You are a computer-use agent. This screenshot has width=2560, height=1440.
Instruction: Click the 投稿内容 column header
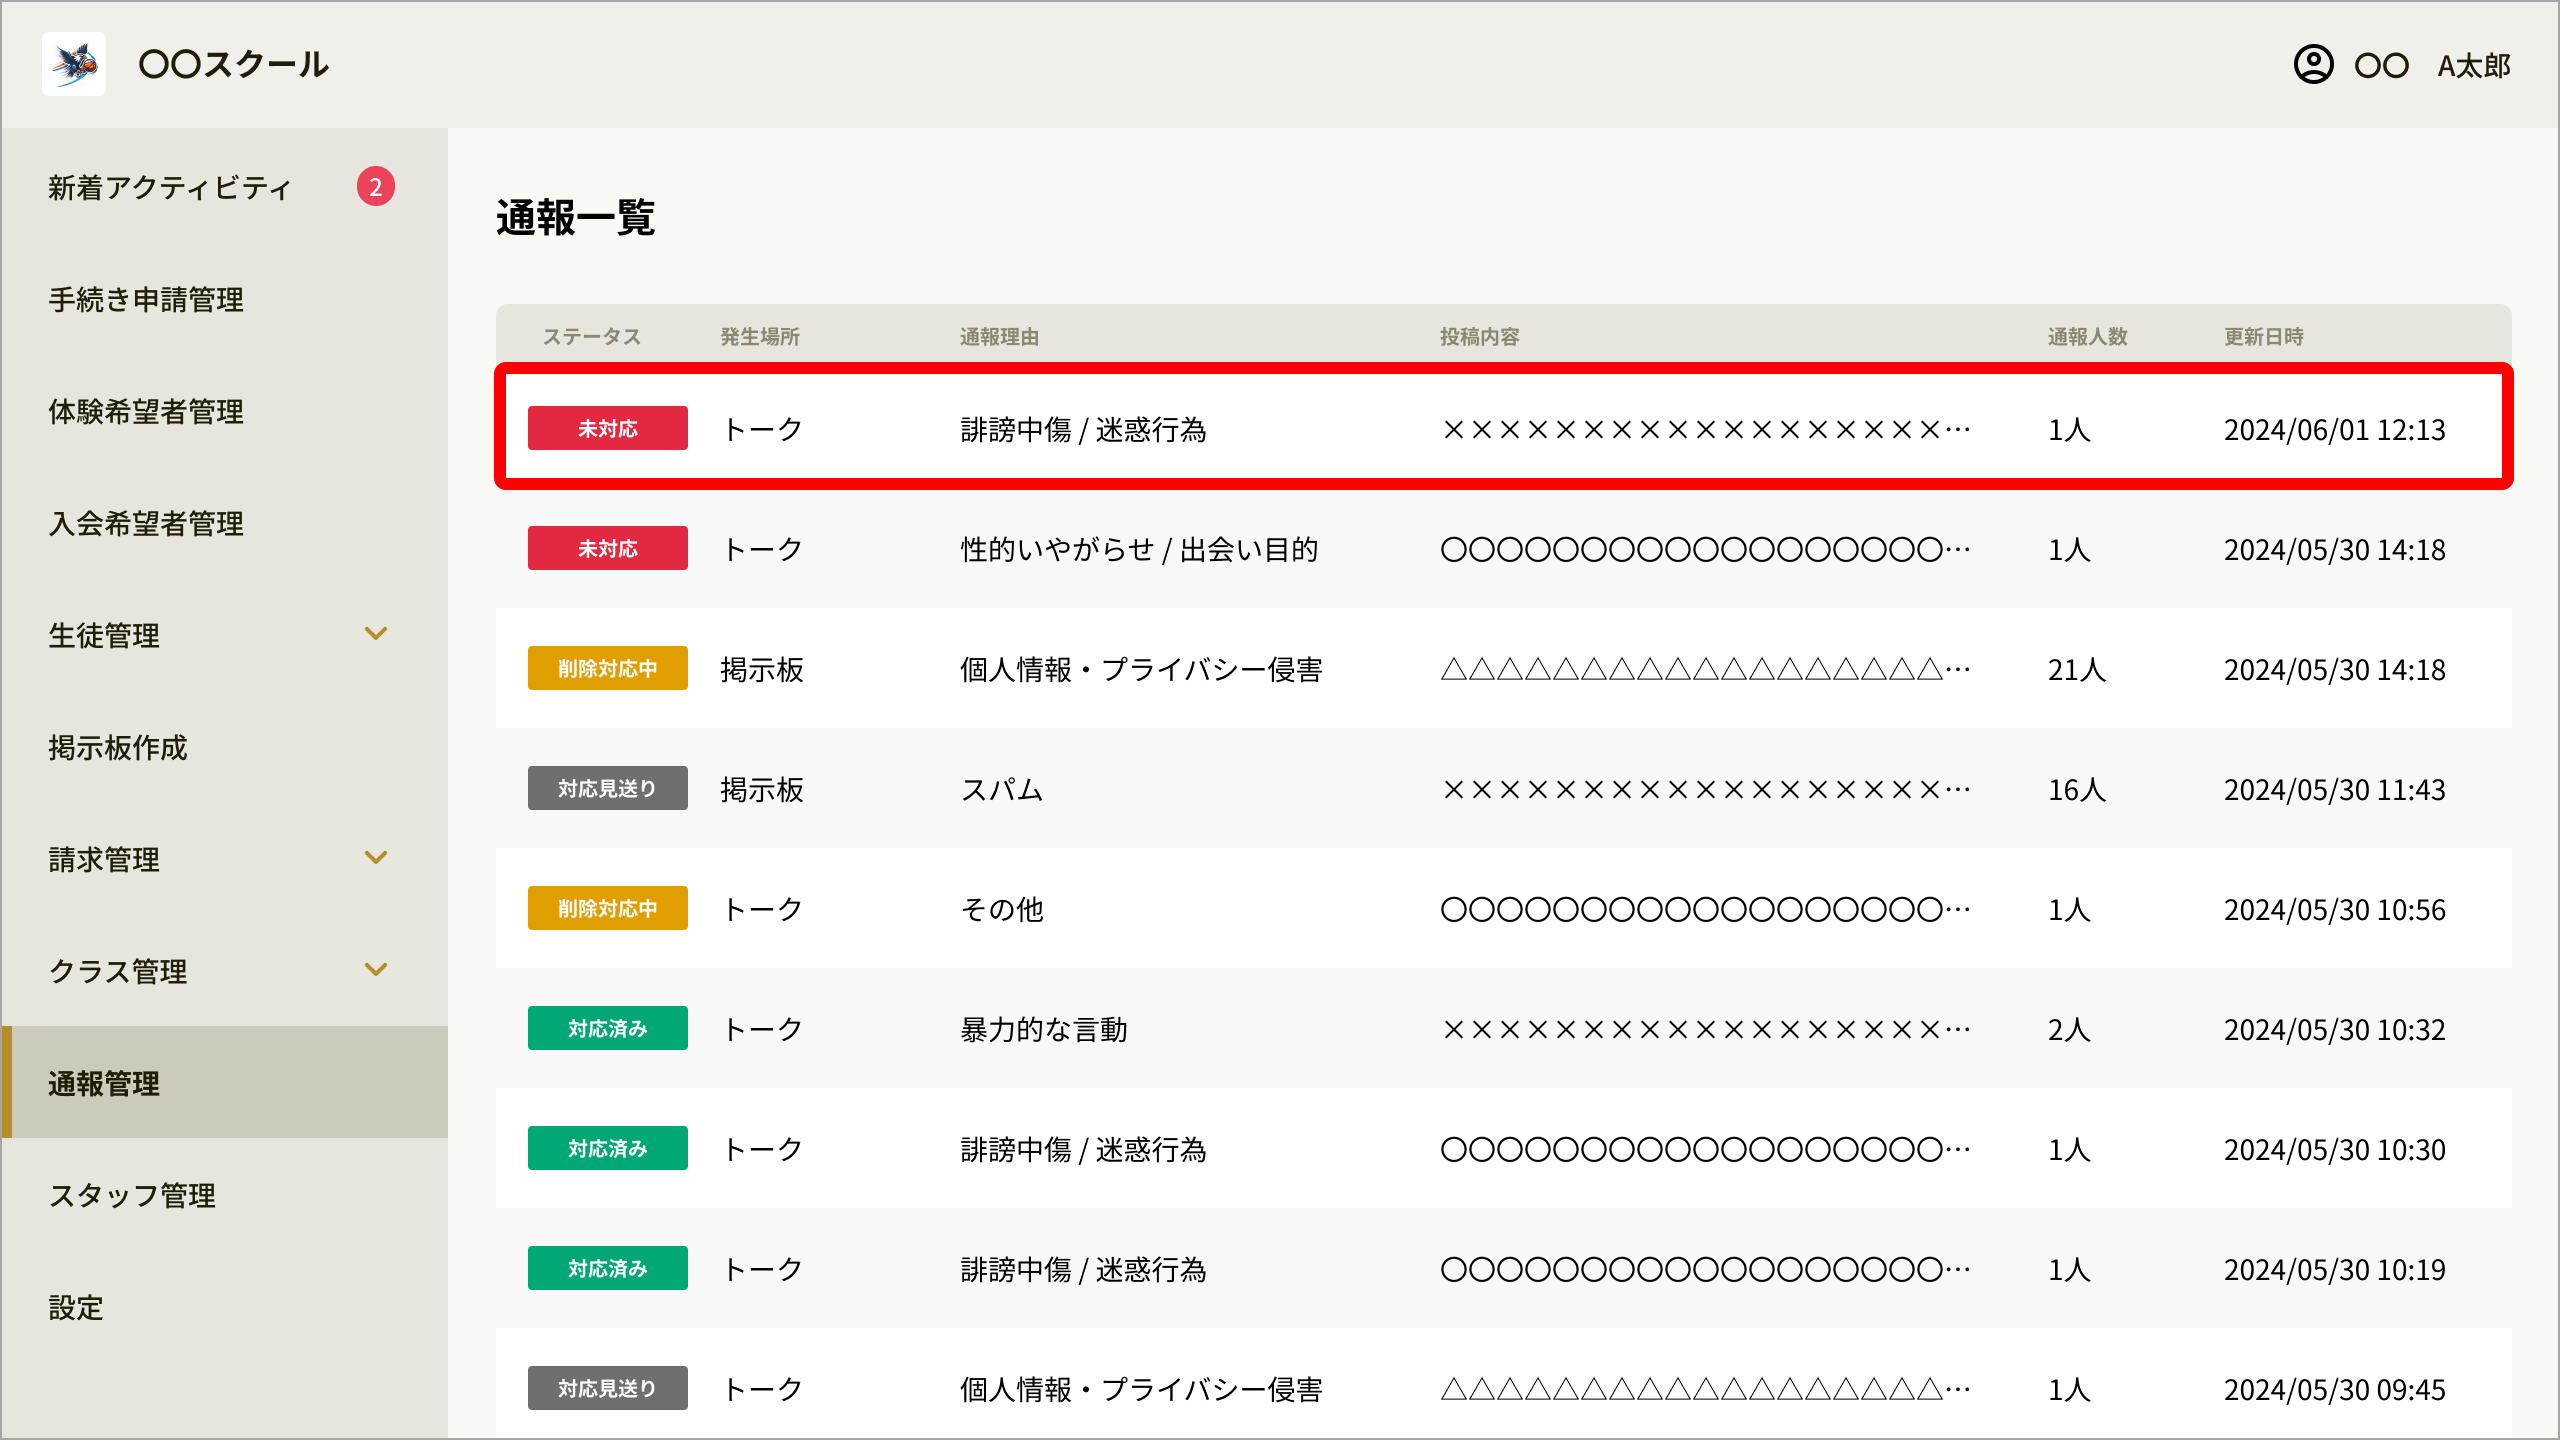tap(1479, 337)
